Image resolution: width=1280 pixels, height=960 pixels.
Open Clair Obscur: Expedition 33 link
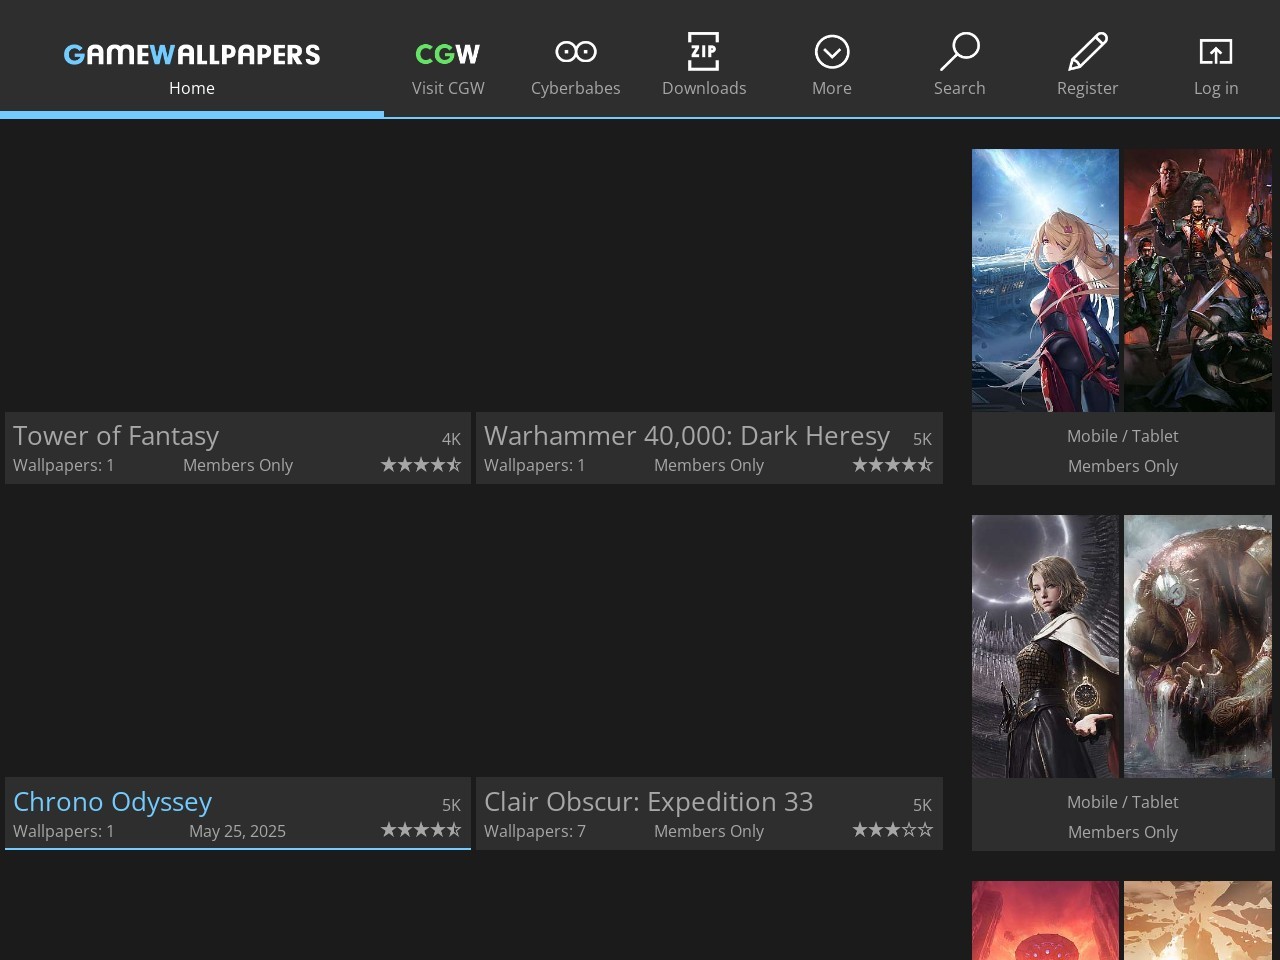[x=649, y=802]
